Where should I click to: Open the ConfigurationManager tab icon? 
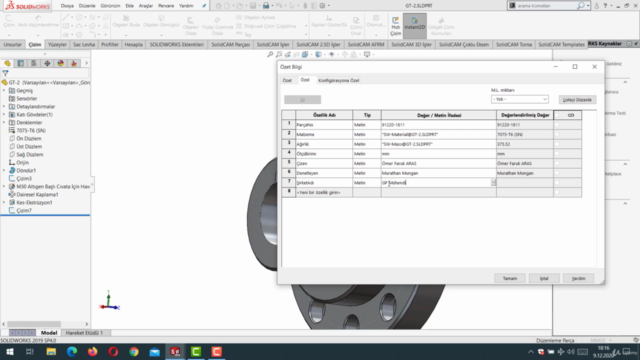click(34, 63)
